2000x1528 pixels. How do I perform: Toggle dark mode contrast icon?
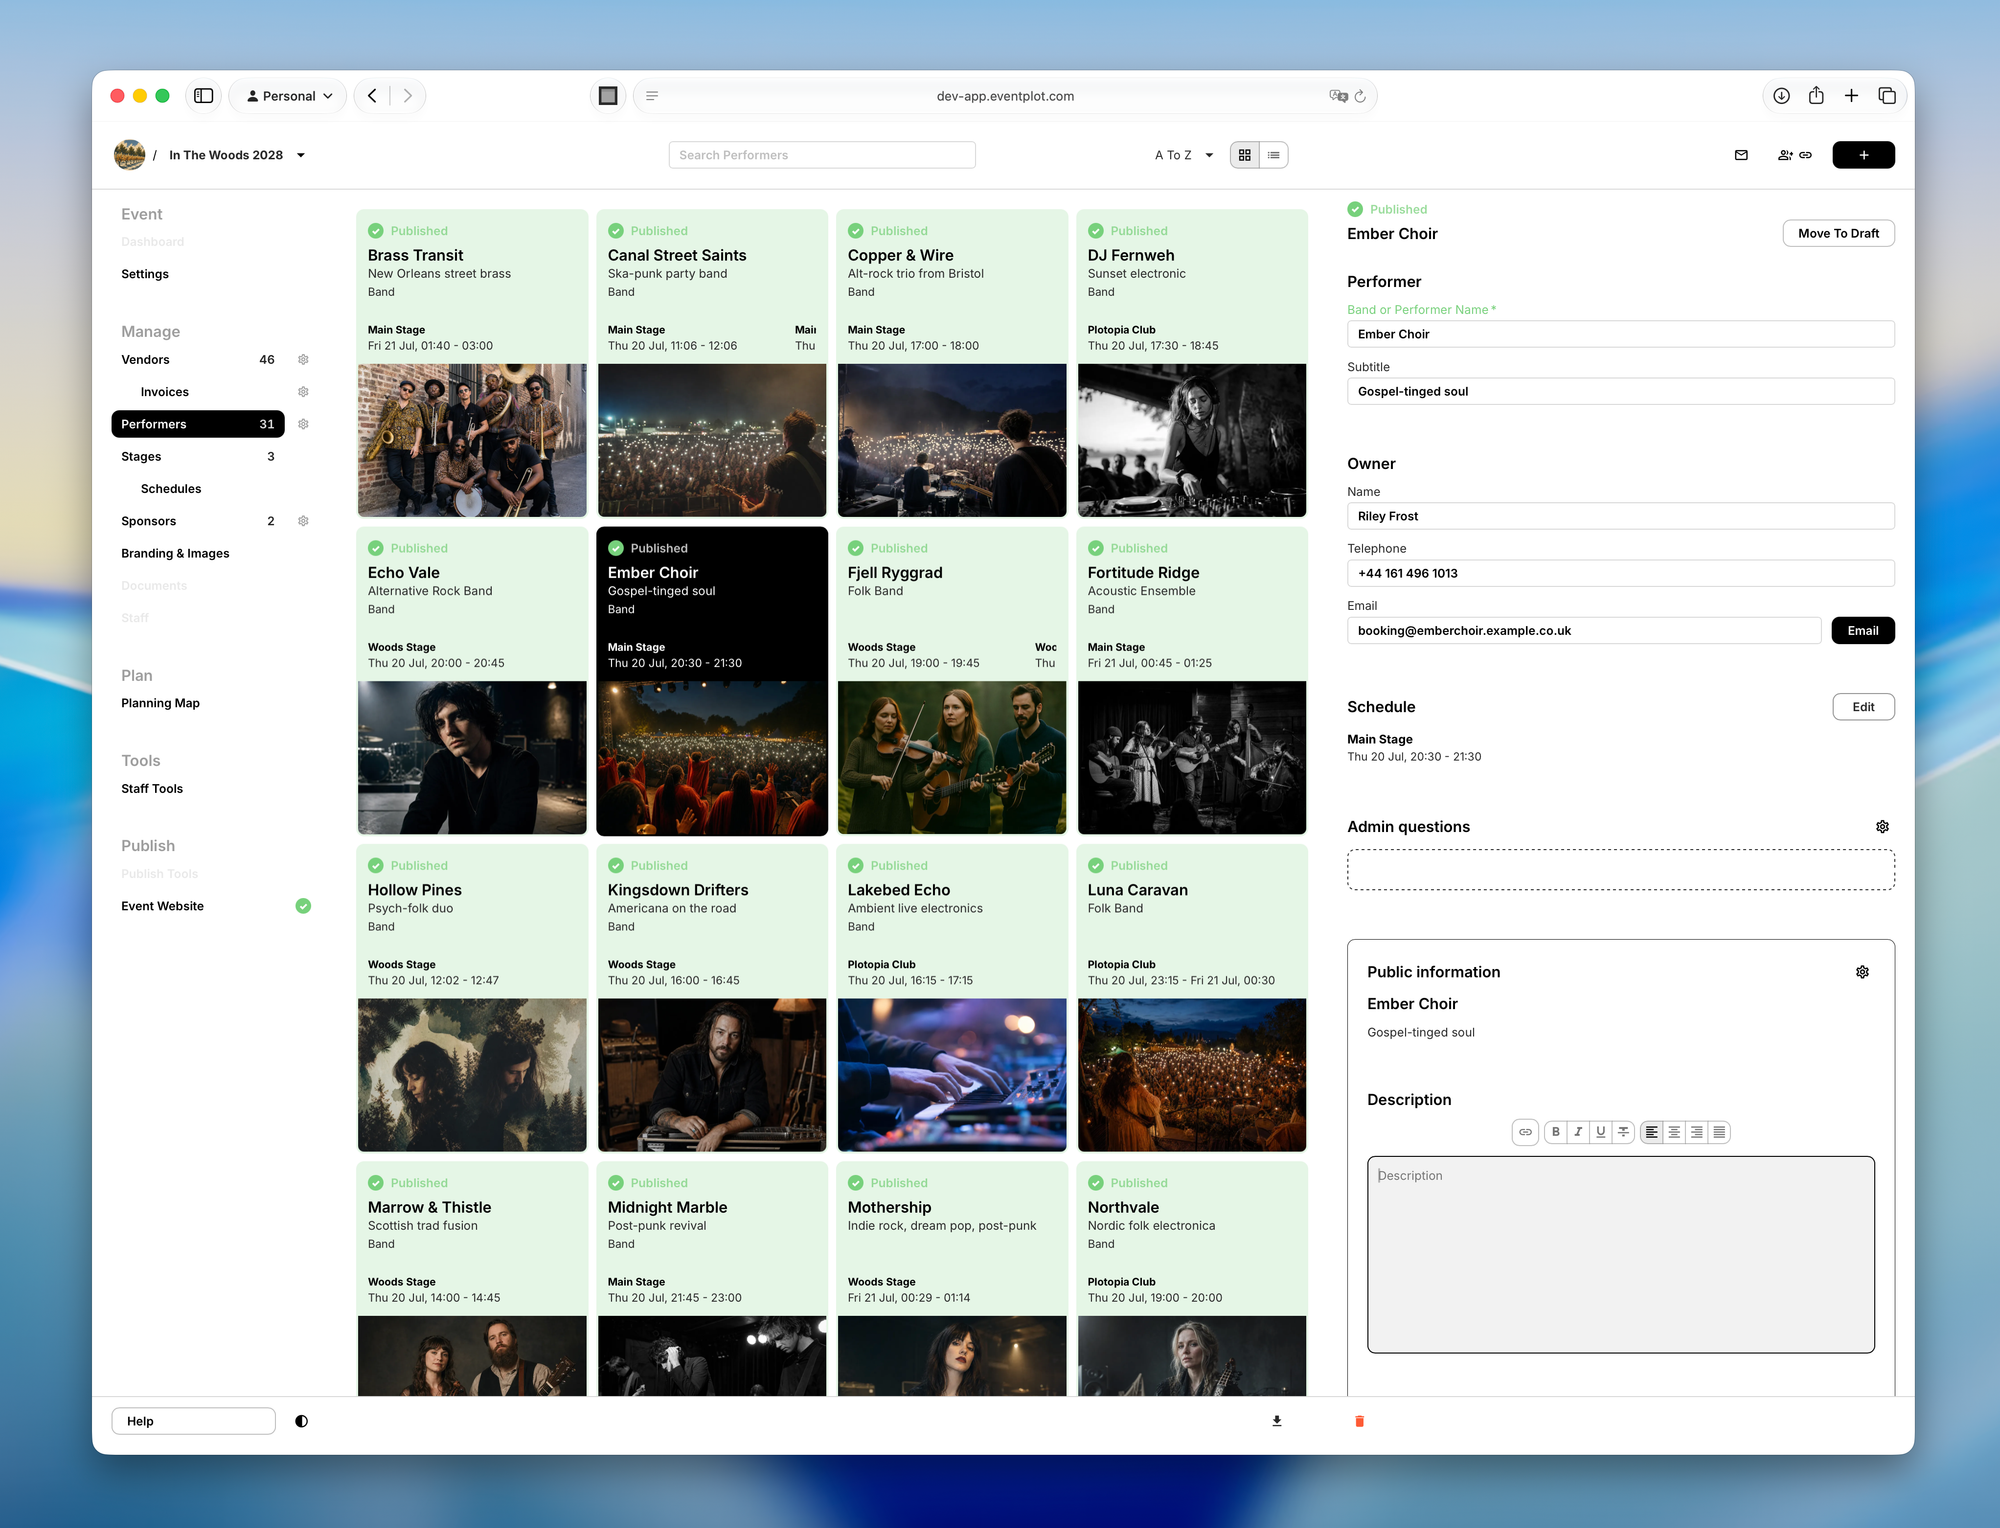(x=301, y=1421)
